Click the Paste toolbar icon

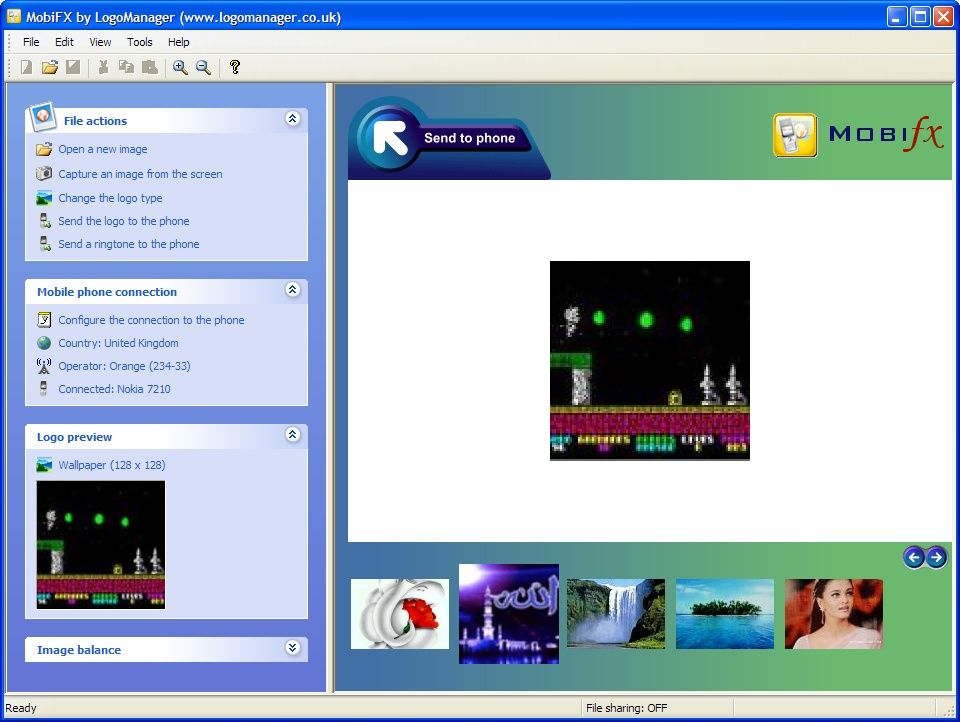coord(149,67)
